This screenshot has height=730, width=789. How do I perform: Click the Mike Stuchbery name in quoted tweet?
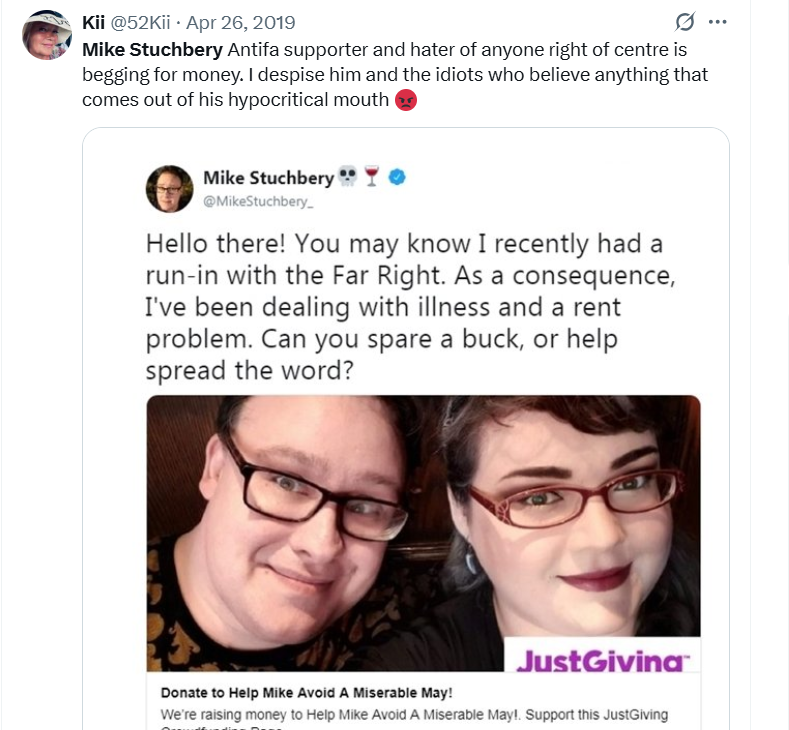click(x=269, y=178)
